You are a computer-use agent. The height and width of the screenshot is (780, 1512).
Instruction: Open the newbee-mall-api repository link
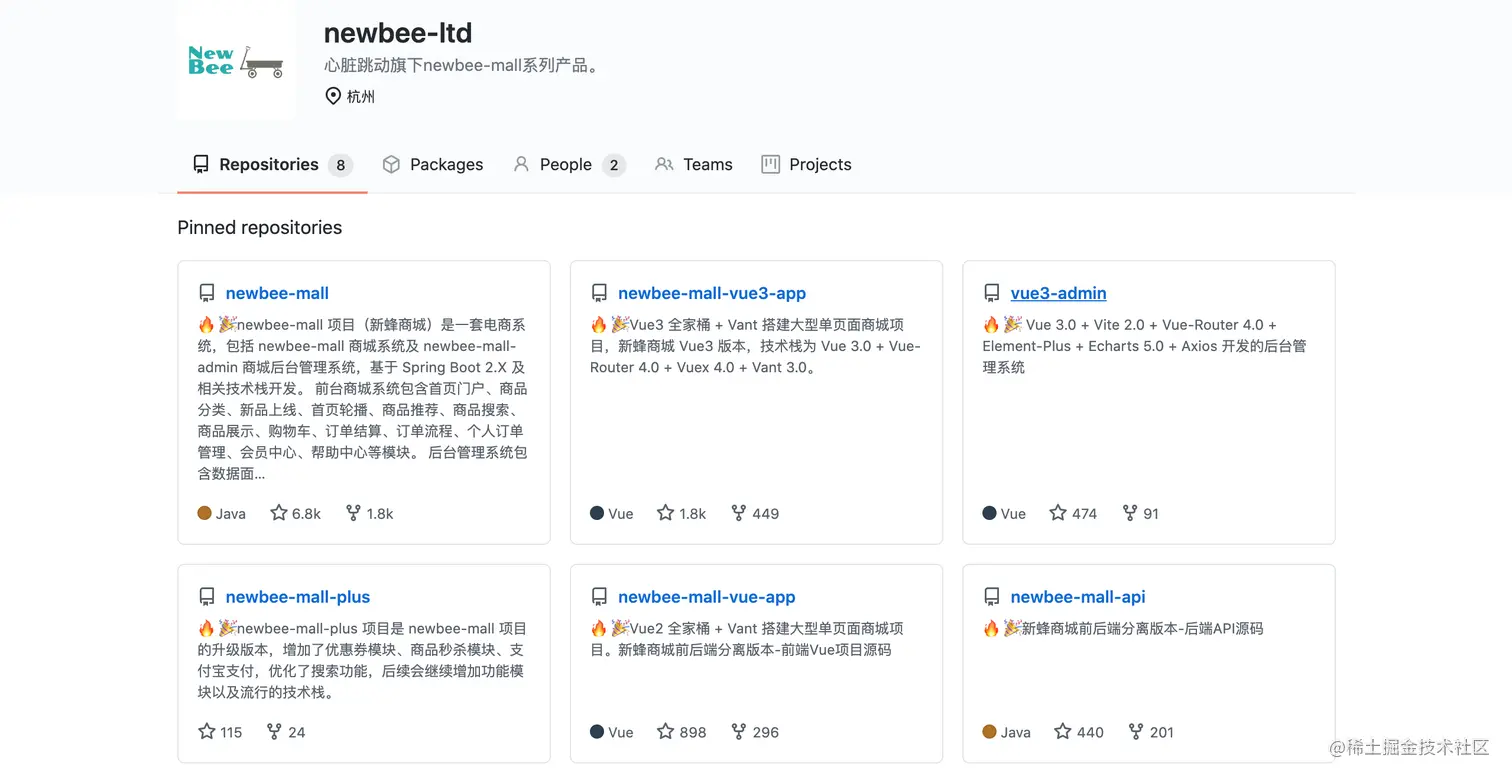click(1078, 597)
